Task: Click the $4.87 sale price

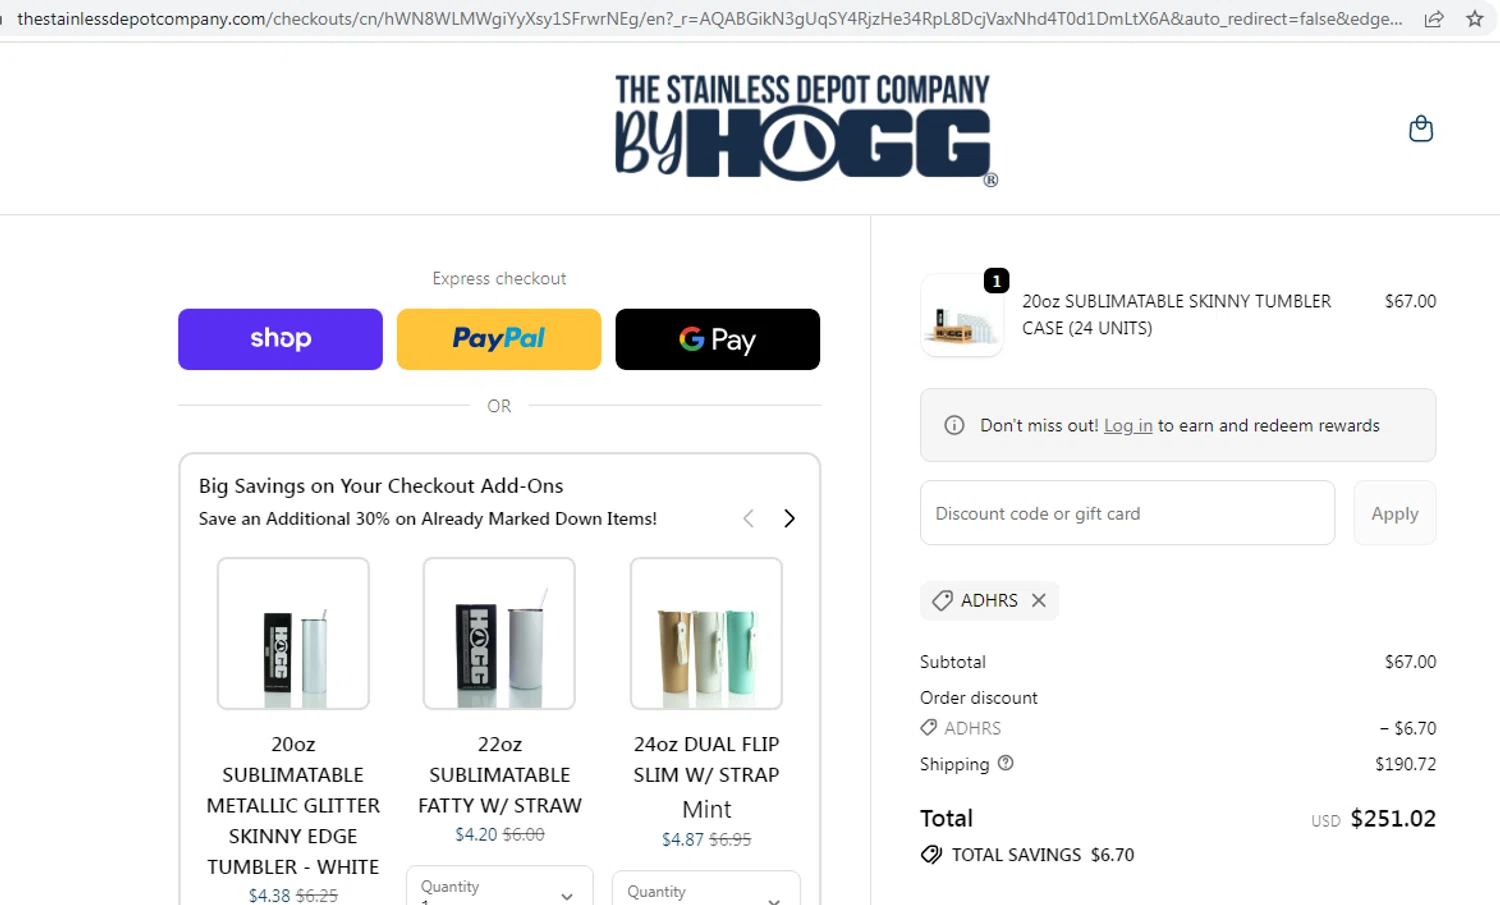Action: (683, 840)
